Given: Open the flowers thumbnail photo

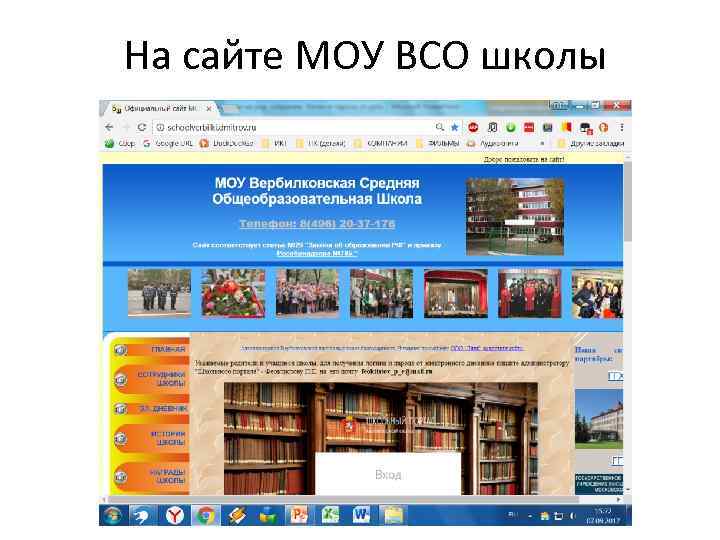Looking at the screenshot, I should click(x=233, y=293).
